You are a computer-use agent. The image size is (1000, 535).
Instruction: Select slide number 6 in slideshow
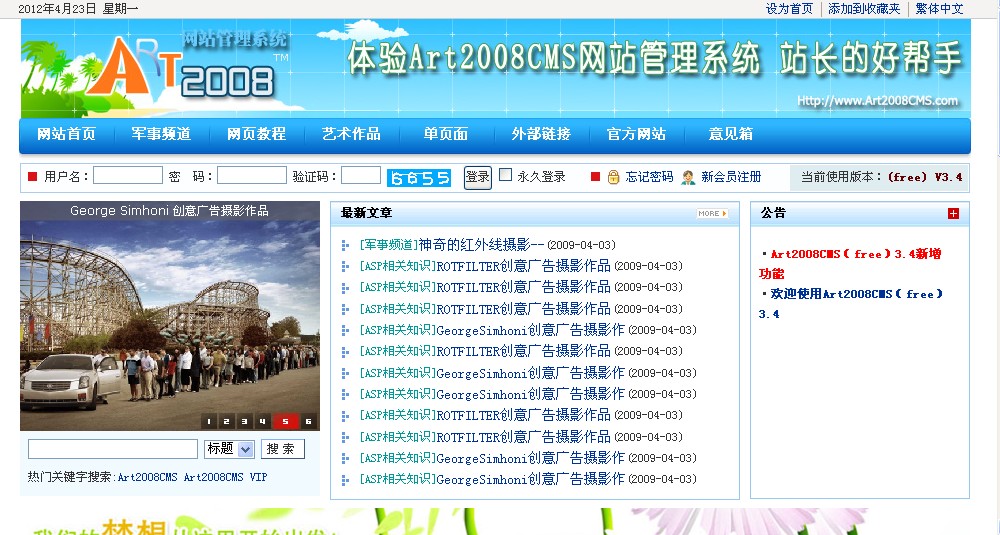(x=309, y=421)
